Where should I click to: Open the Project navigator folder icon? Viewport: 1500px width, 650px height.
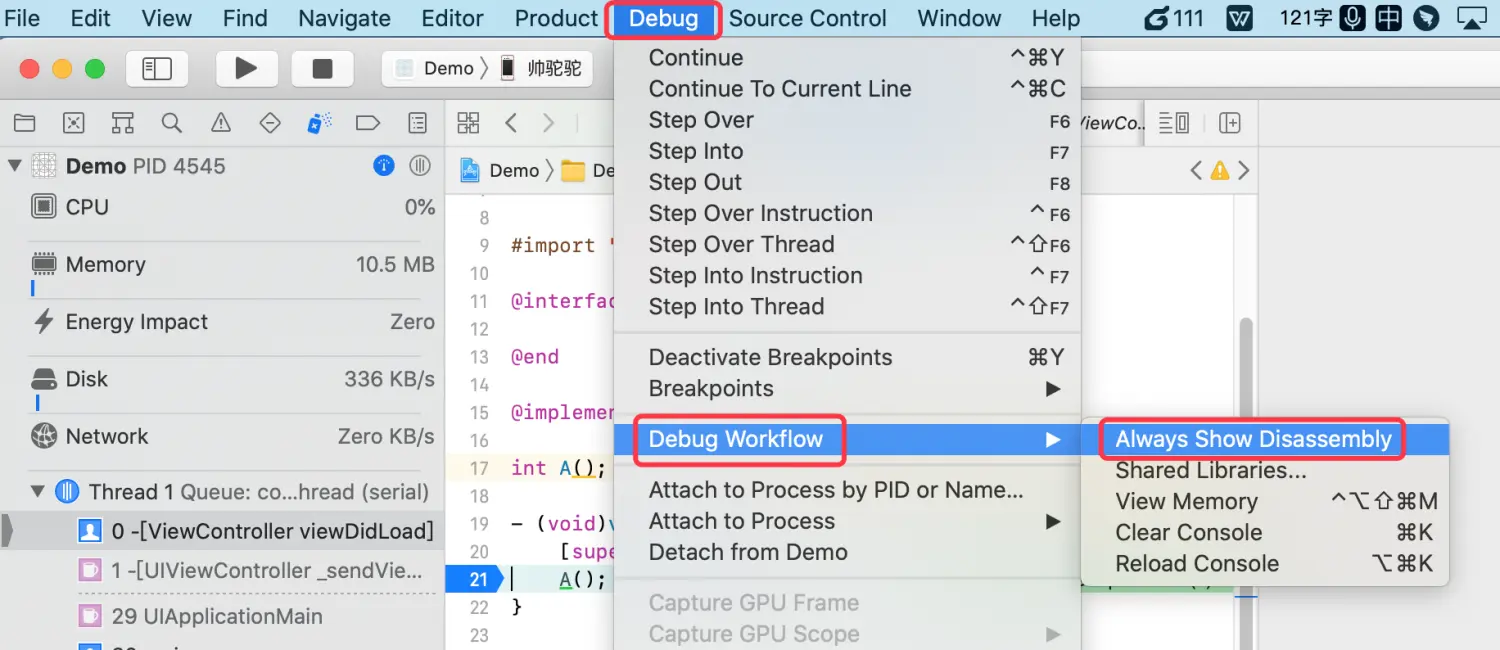[24, 123]
